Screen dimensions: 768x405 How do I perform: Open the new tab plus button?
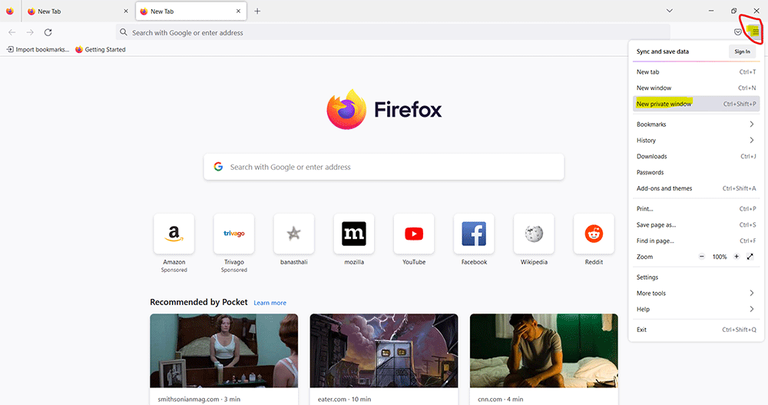coord(257,11)
